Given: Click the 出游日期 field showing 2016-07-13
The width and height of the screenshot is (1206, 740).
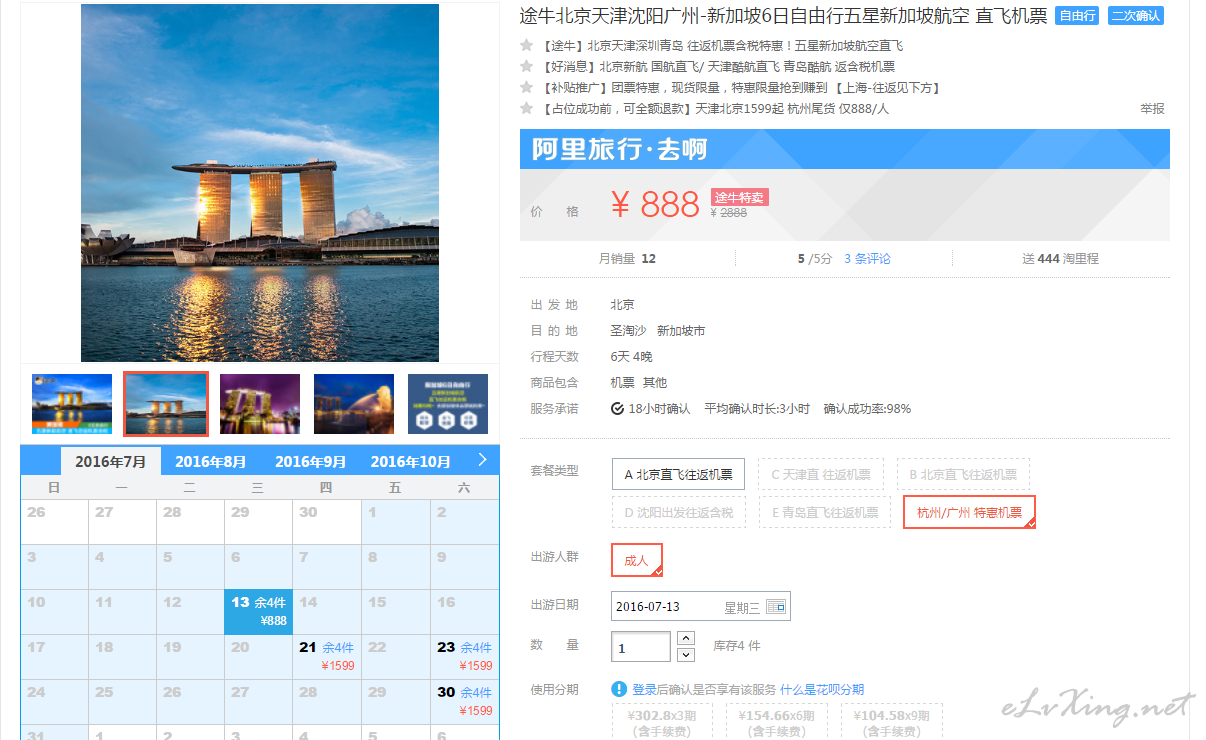Looking at the screenshot, I should pyautogui.click(x=700, y=606).
